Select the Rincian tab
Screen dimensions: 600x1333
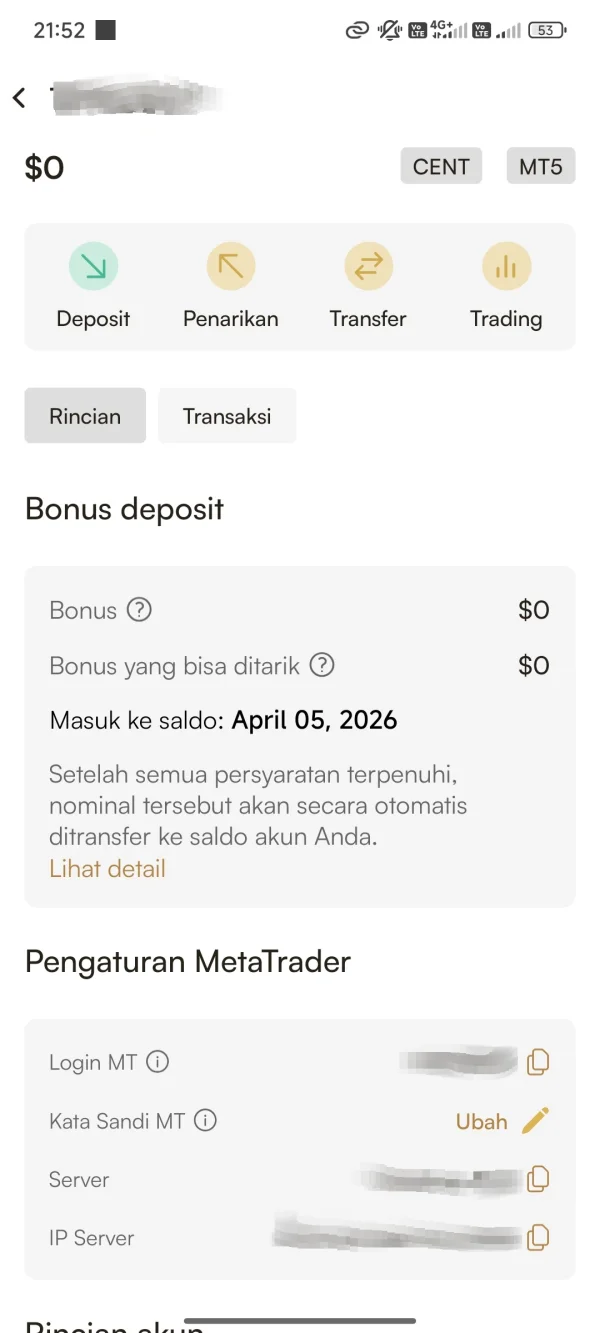85,416
